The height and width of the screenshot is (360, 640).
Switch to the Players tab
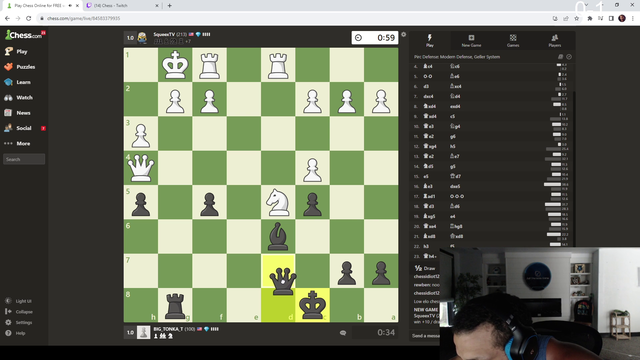(555, 40)
